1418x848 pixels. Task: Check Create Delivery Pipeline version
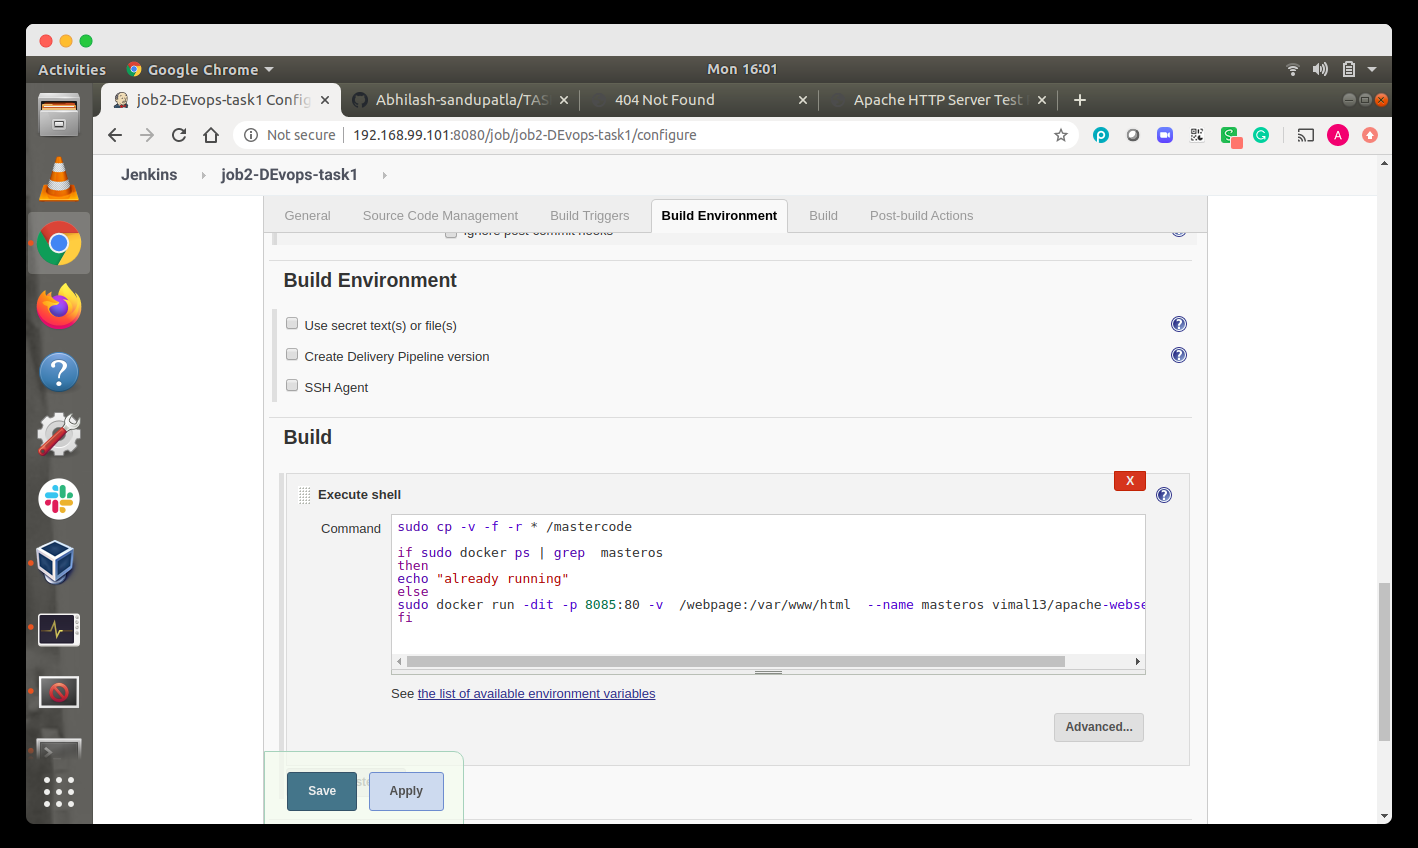click(x=291, y=354)
